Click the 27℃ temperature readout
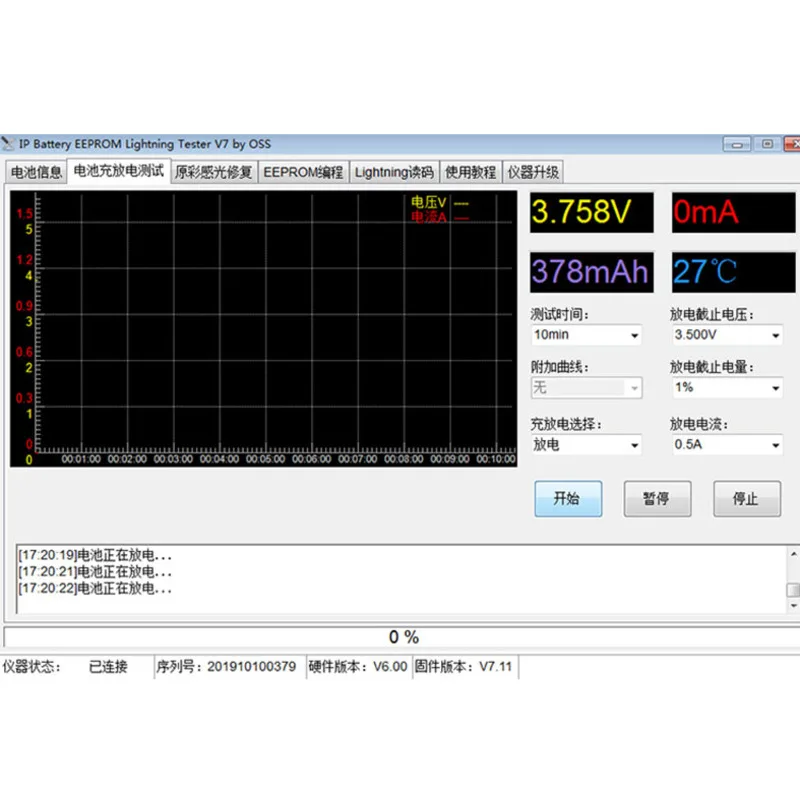 coord(733,272)
